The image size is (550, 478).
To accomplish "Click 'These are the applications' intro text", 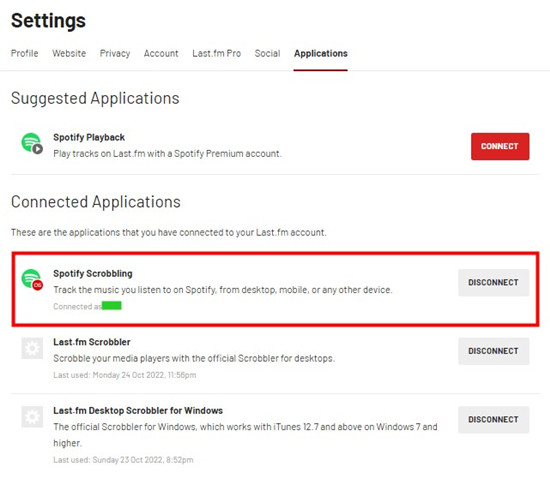I will pos(169,232).
